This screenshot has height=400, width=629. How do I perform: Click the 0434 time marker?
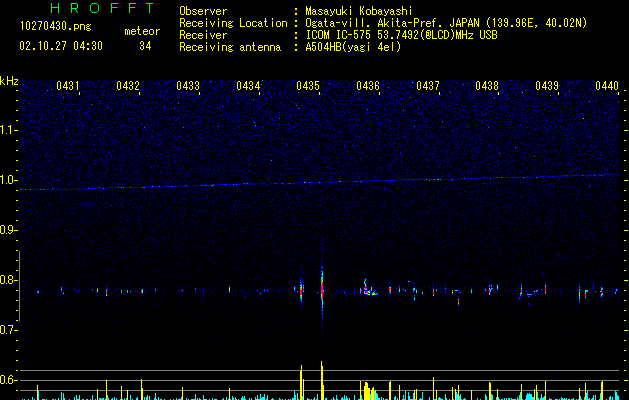(248, 86)
